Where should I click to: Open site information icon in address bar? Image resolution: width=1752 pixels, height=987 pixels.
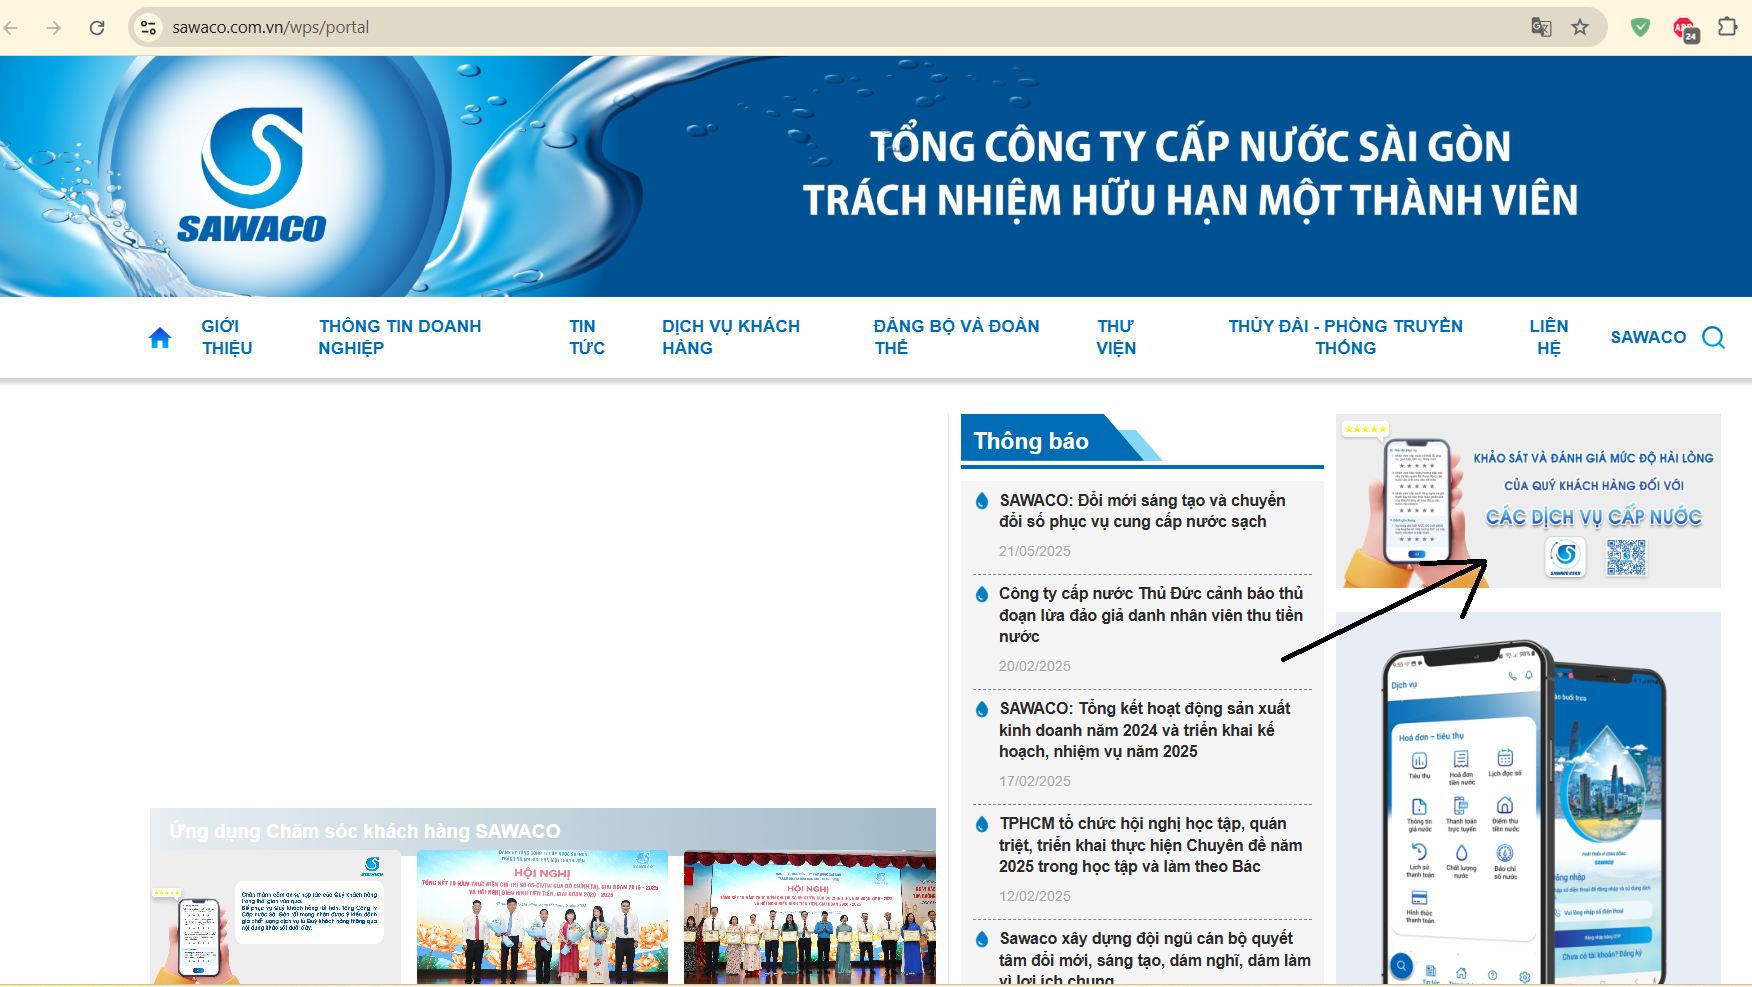point(148,27)
